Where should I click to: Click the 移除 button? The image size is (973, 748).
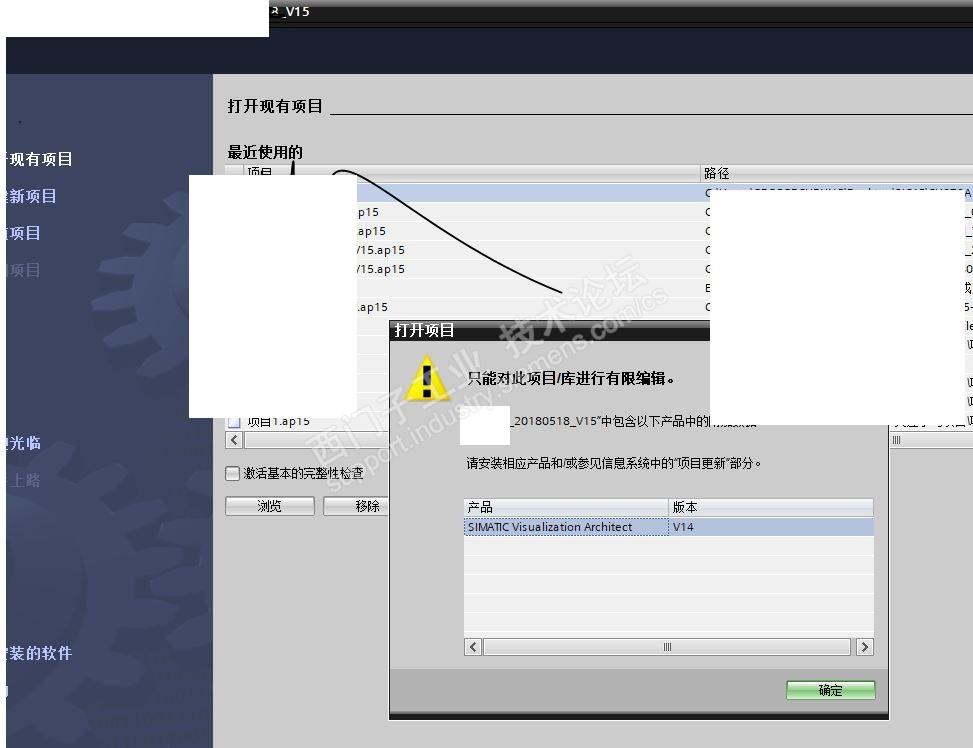pos(356,506)
